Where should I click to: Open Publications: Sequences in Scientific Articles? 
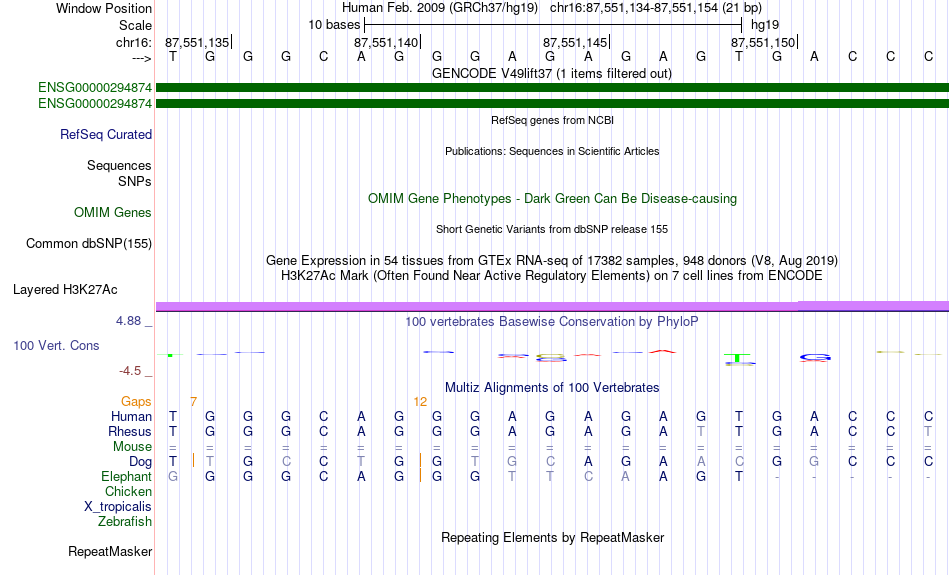(x=552, y=151)
